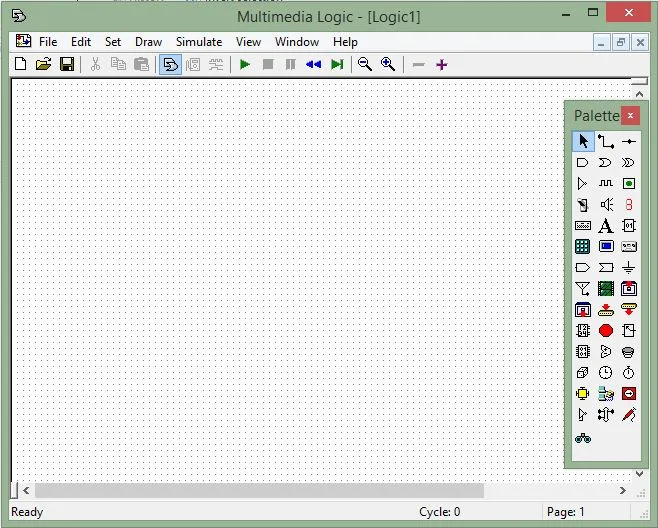Select the stopwatch timer component
Viewport: 658px width, 528px height.
(628, 373)
